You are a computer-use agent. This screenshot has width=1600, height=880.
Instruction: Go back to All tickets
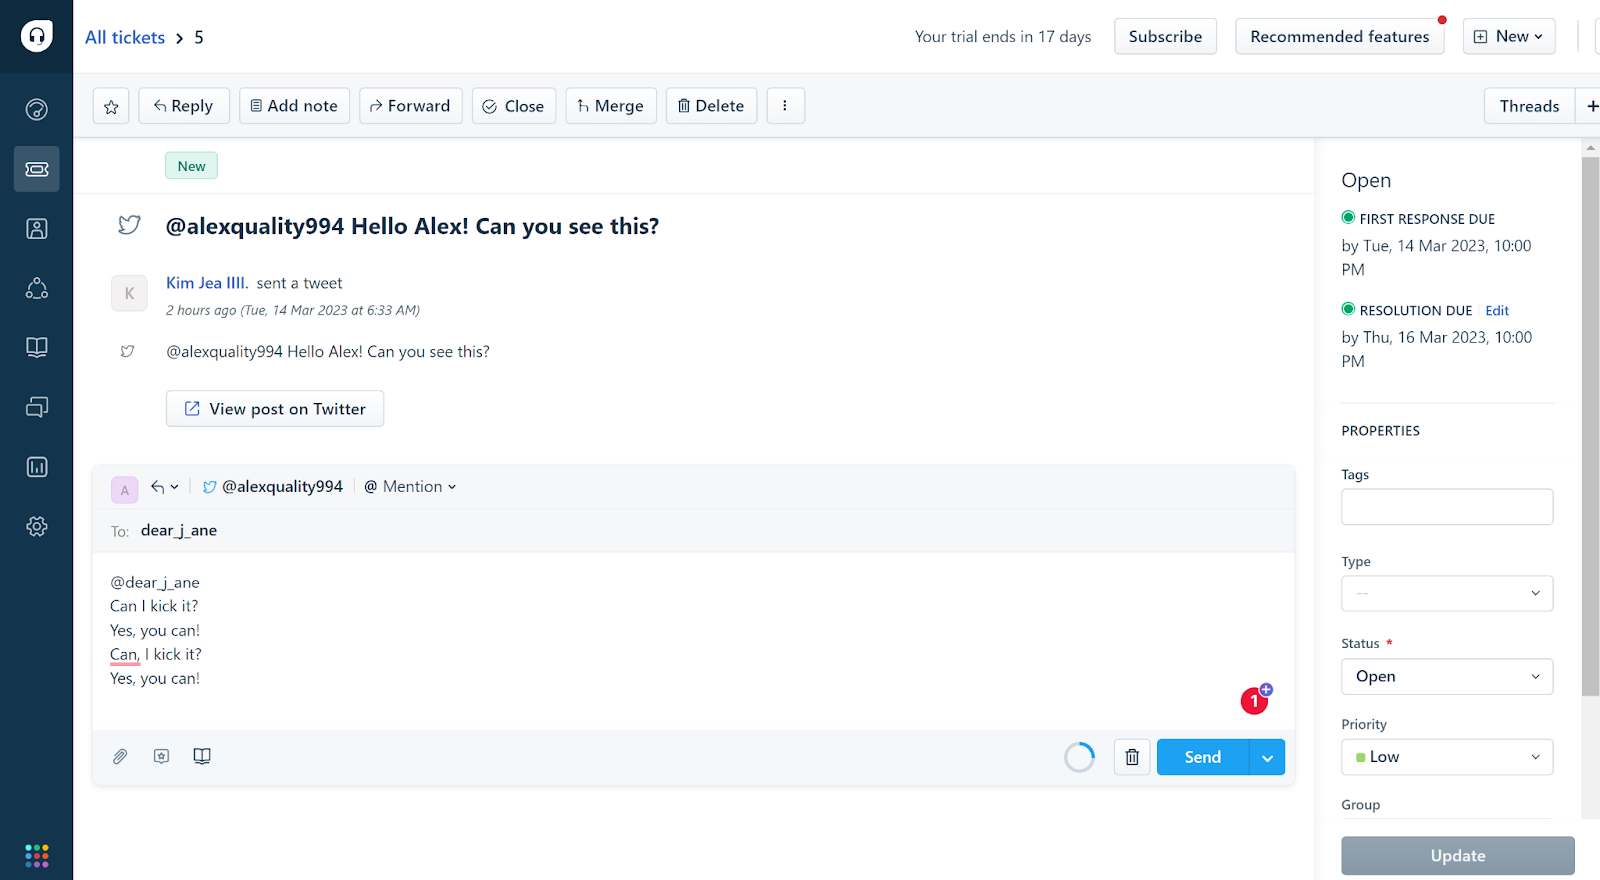125,37
